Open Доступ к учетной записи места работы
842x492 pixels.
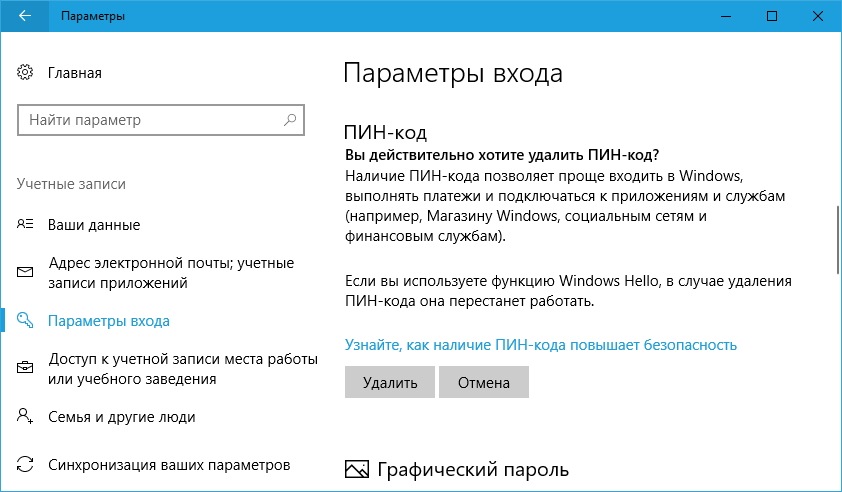tap(183, 368)
